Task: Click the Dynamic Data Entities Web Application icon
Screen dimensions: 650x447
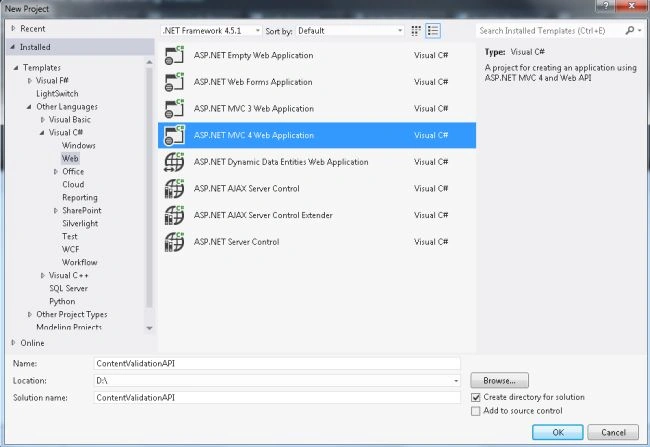Action: coord(174,162)
